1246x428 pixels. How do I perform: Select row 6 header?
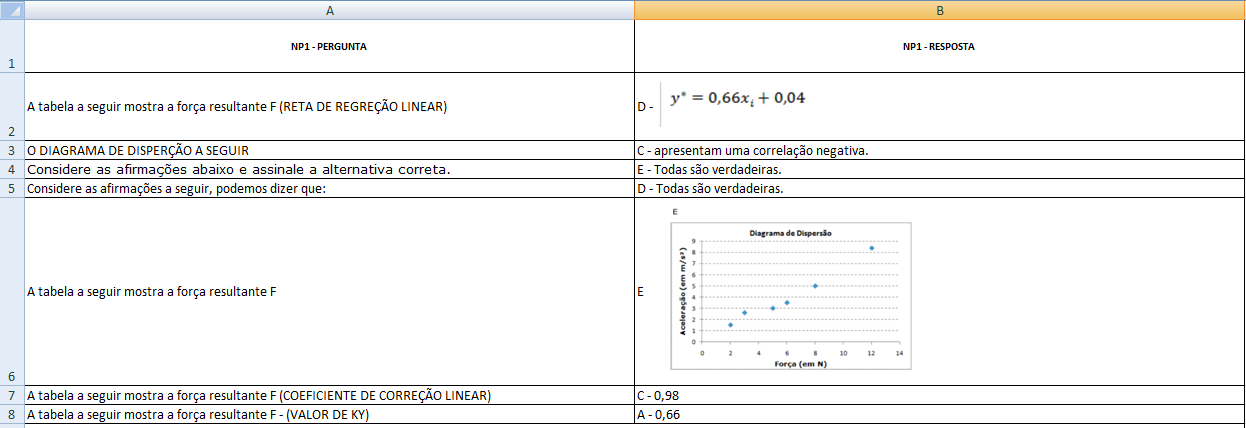tap(11, 292)
